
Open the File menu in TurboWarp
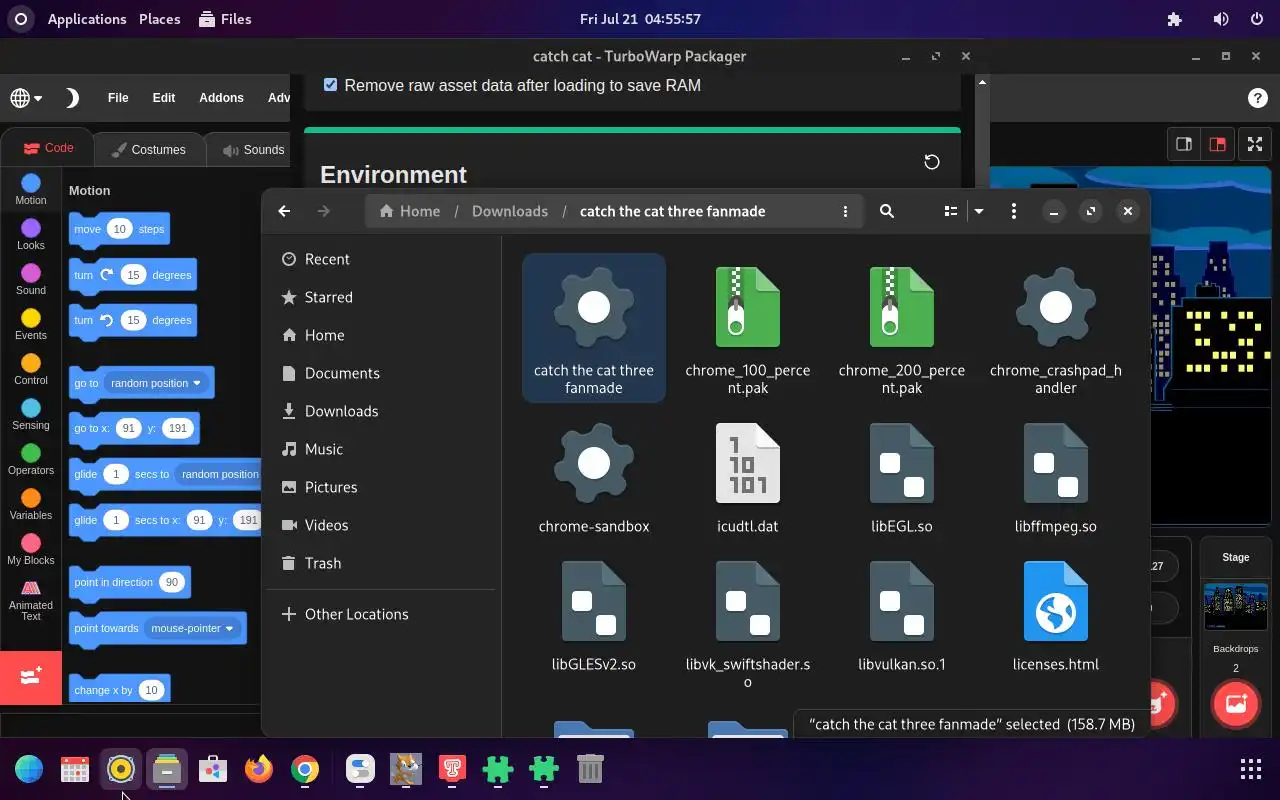[118, 98]
